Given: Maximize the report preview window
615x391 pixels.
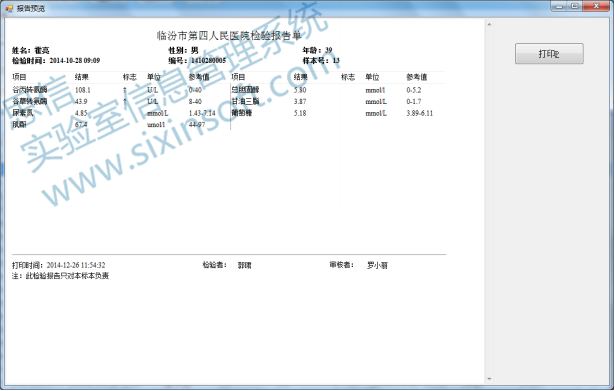Looking at the screenshot, I should pos(575,6).
